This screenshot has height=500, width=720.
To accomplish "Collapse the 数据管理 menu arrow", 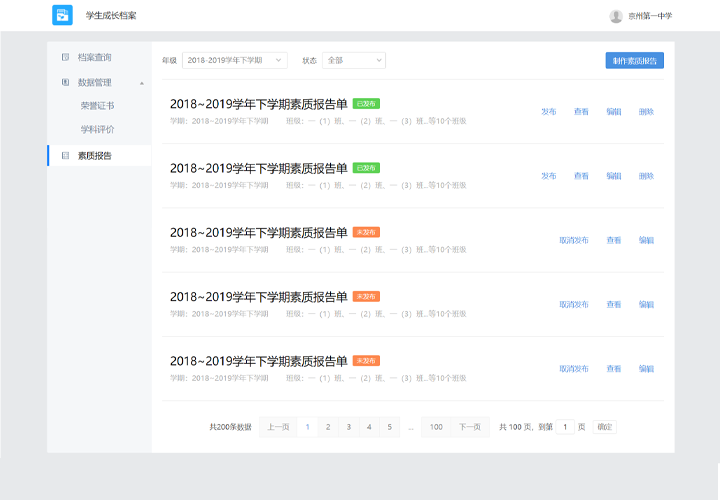I will [141, 82].
